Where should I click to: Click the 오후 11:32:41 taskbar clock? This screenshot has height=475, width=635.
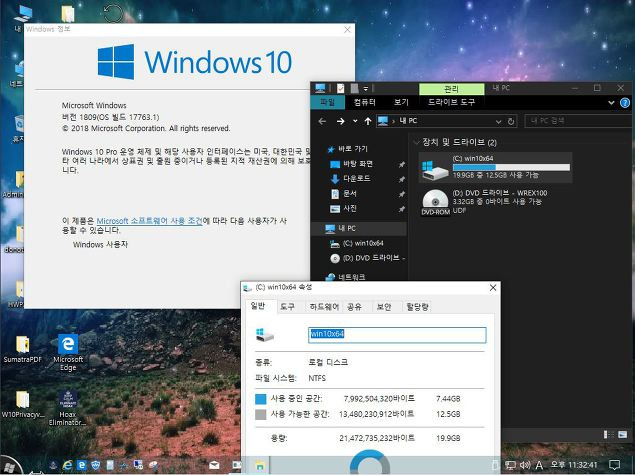tap(574, 465)
